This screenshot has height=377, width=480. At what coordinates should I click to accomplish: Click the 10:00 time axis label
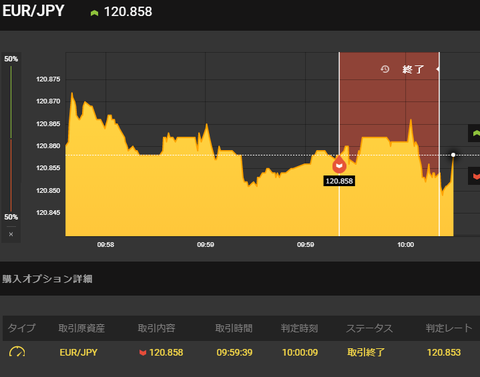pos(406,245)
